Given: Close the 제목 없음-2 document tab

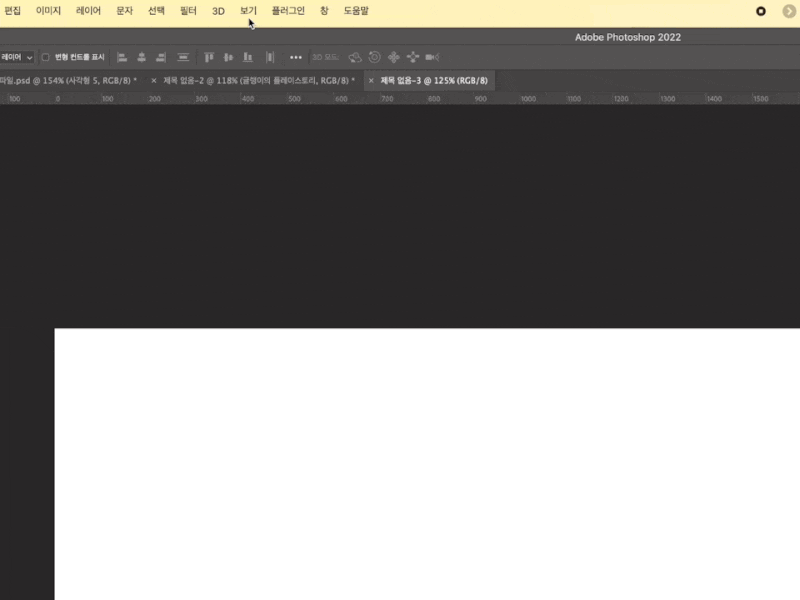Looking at the screenshot, I should click(x=154, y=81).
